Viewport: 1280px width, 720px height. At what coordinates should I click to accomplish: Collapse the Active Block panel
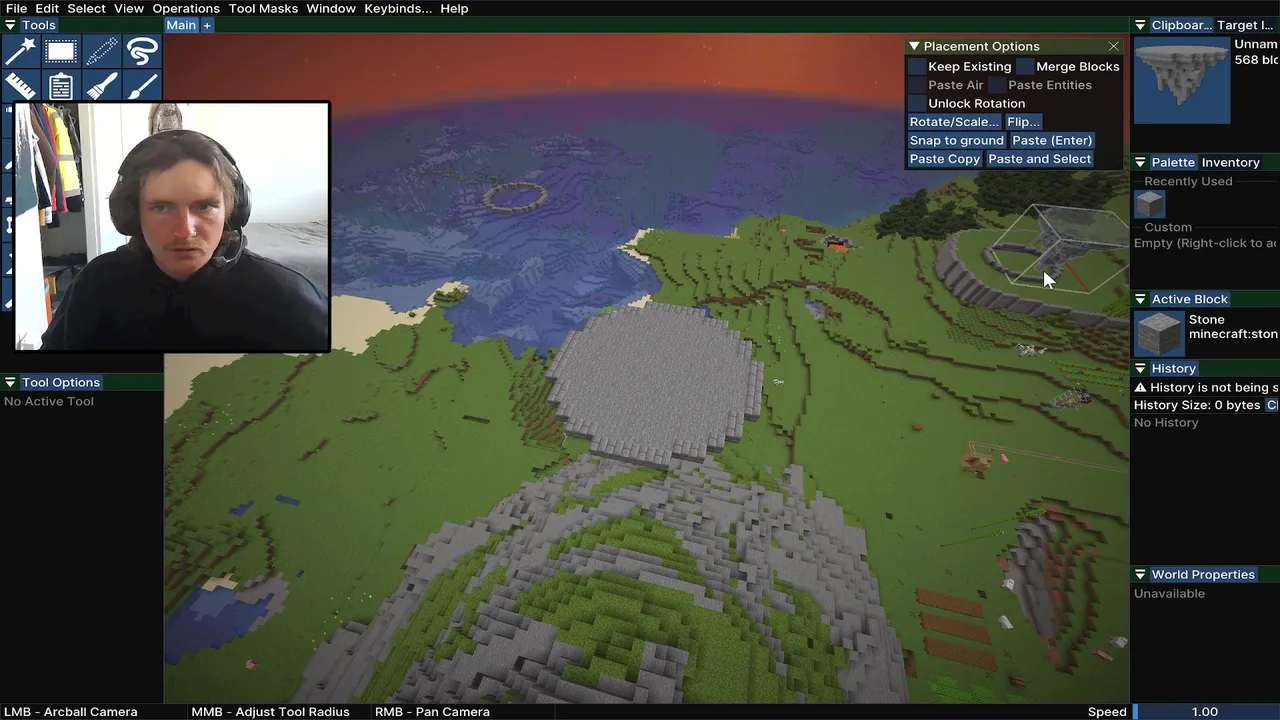(1140, 299)
